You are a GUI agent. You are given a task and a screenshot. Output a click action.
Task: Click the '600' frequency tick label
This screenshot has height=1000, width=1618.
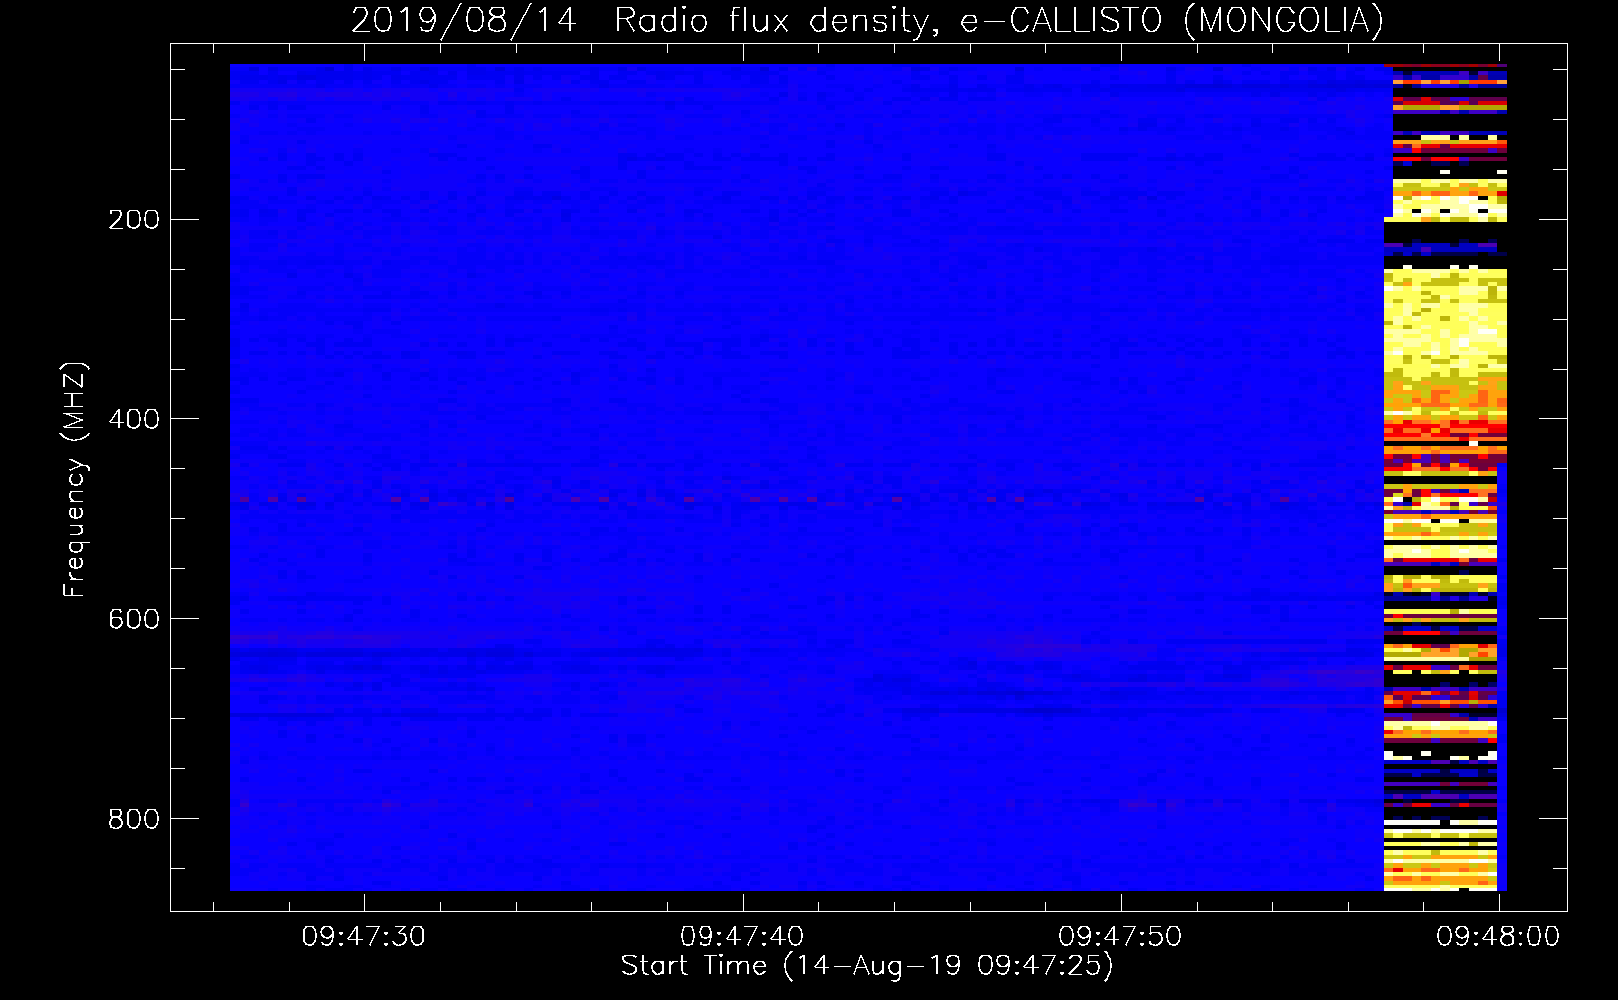pyautogui.click(x=134, y=619)
